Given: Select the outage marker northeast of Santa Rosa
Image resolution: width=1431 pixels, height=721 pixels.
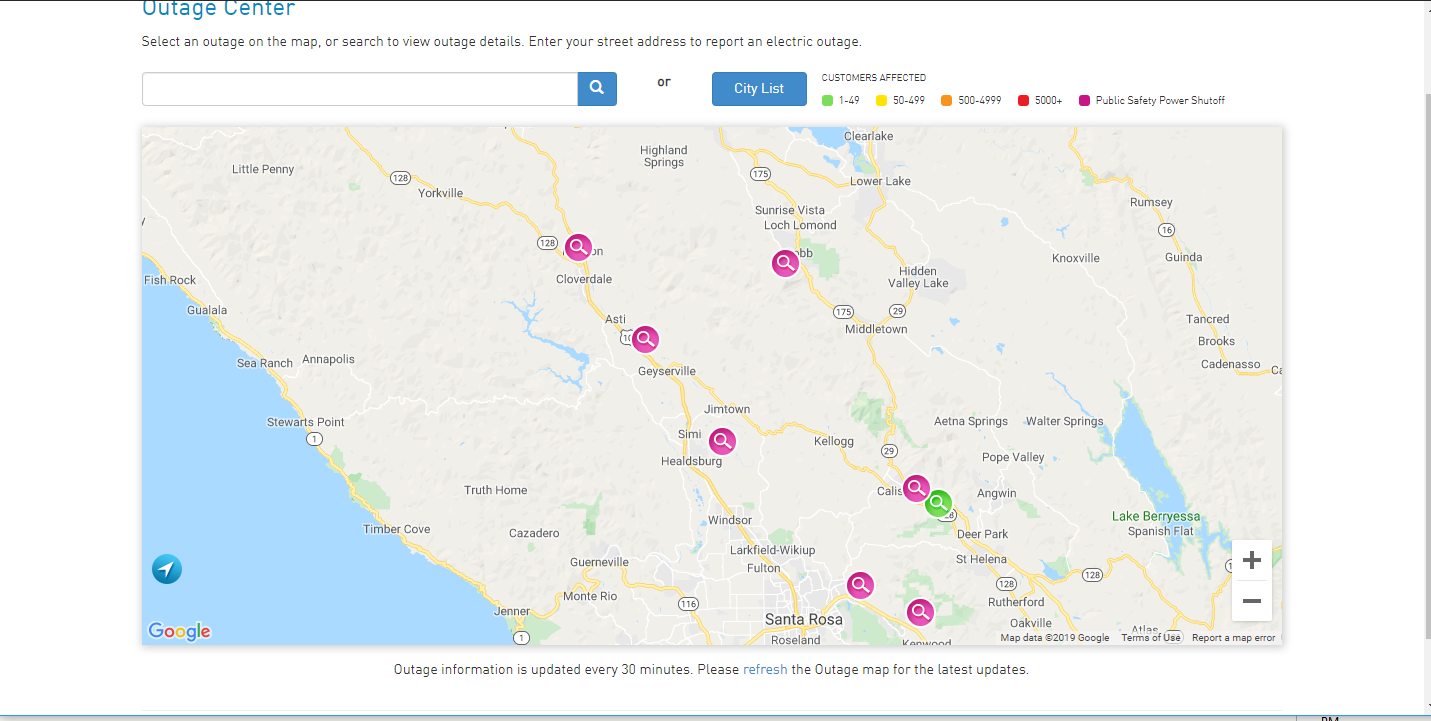Looking at the screenshot, I should coord(860,585).
